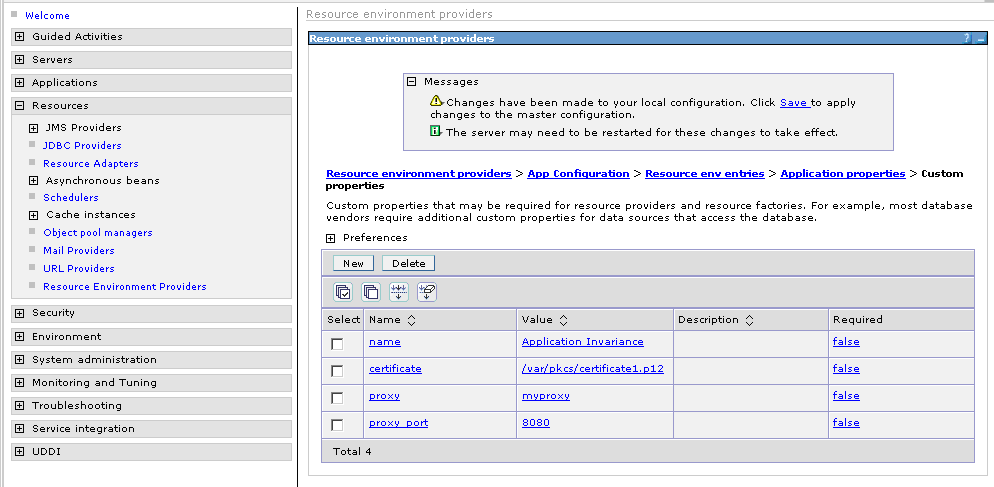The width and height of the screenshot is (994, 487).
Task: Collapse the Messages box
Action: [x=411, y=82]
